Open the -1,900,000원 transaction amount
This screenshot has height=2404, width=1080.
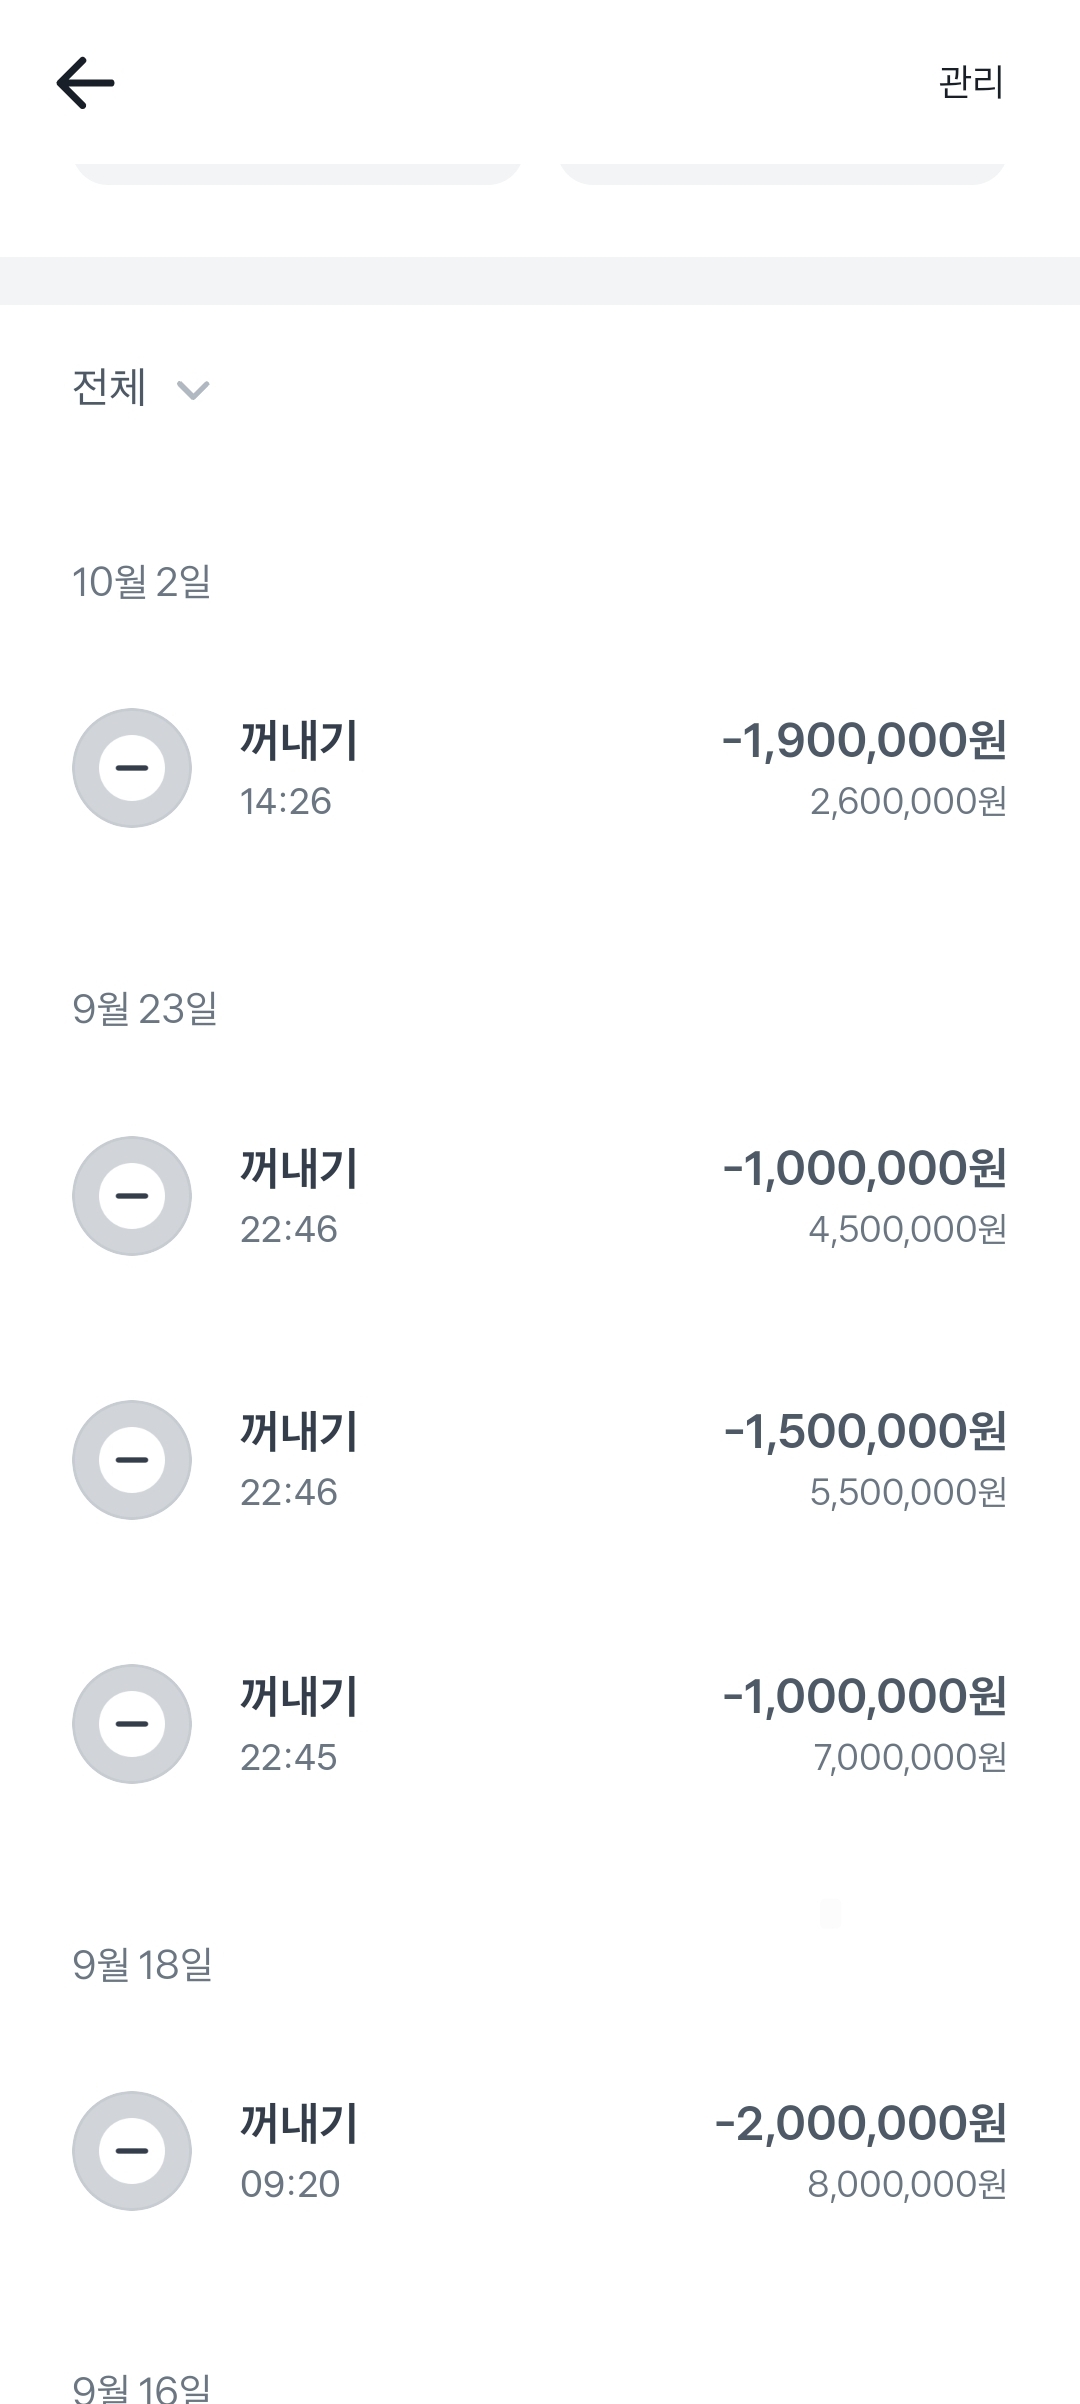pyautogui.click(x=864, y=740)
